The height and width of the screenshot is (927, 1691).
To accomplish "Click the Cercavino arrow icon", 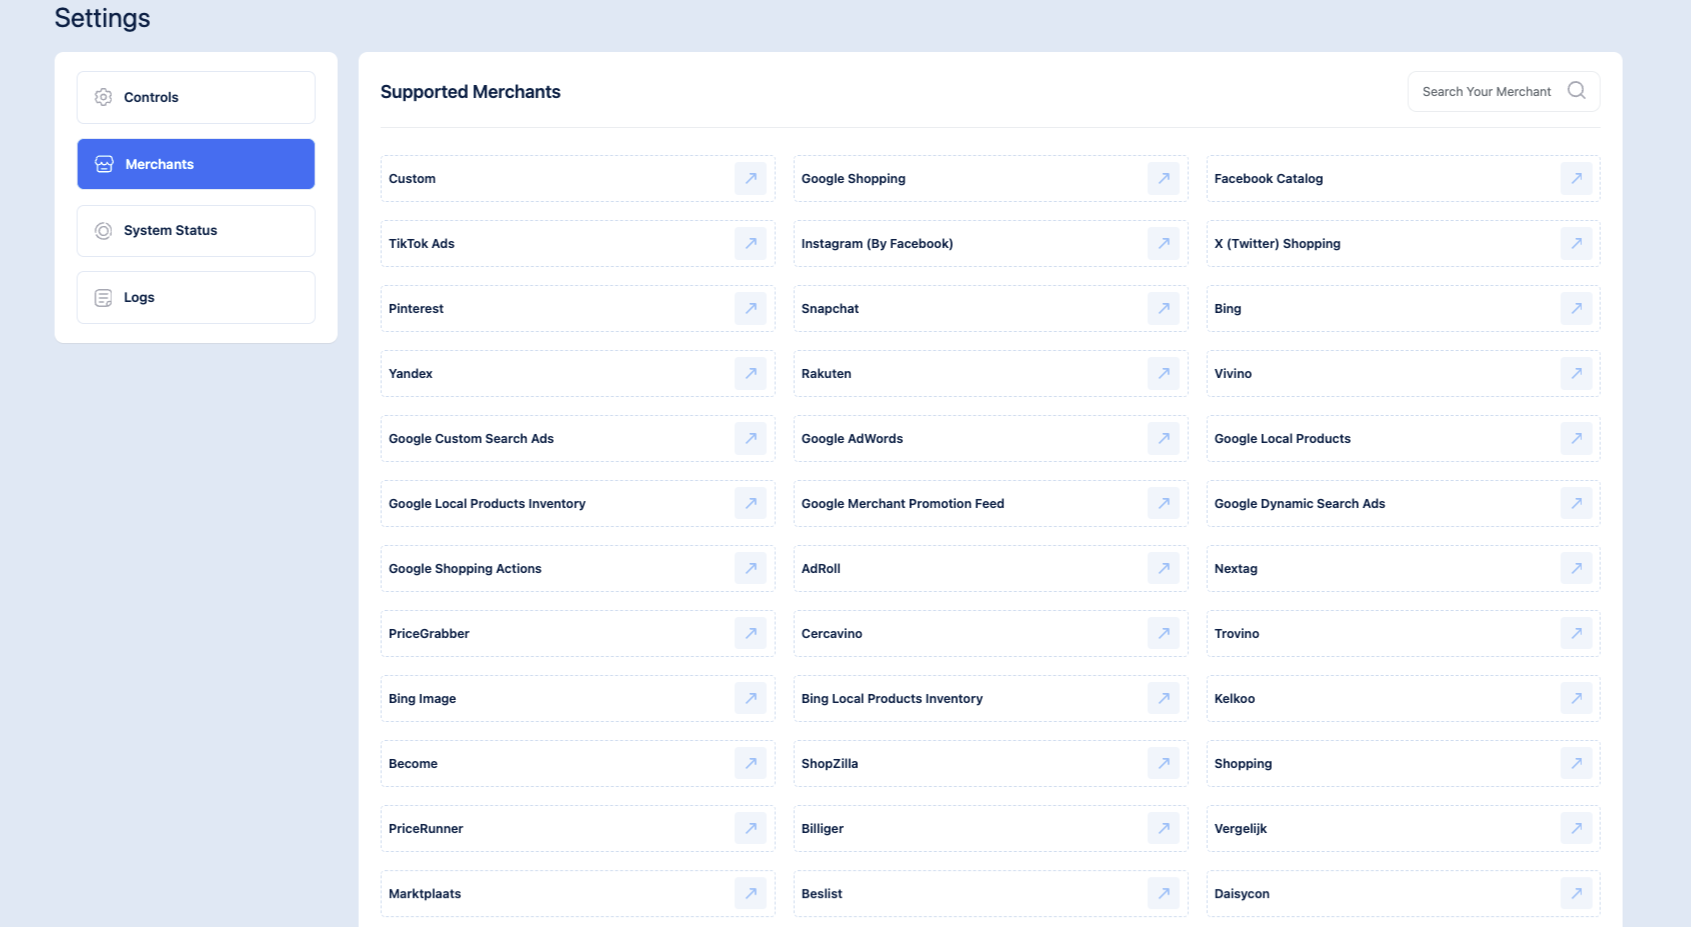I will pos(1163,633).
